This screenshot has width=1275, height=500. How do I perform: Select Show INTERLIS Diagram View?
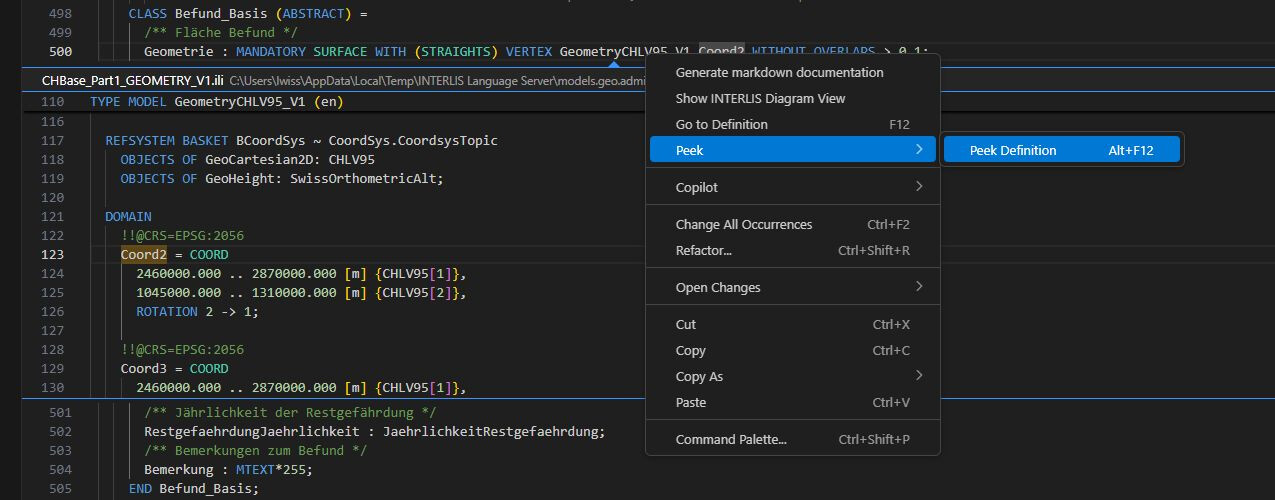click(x=760, y=98)
